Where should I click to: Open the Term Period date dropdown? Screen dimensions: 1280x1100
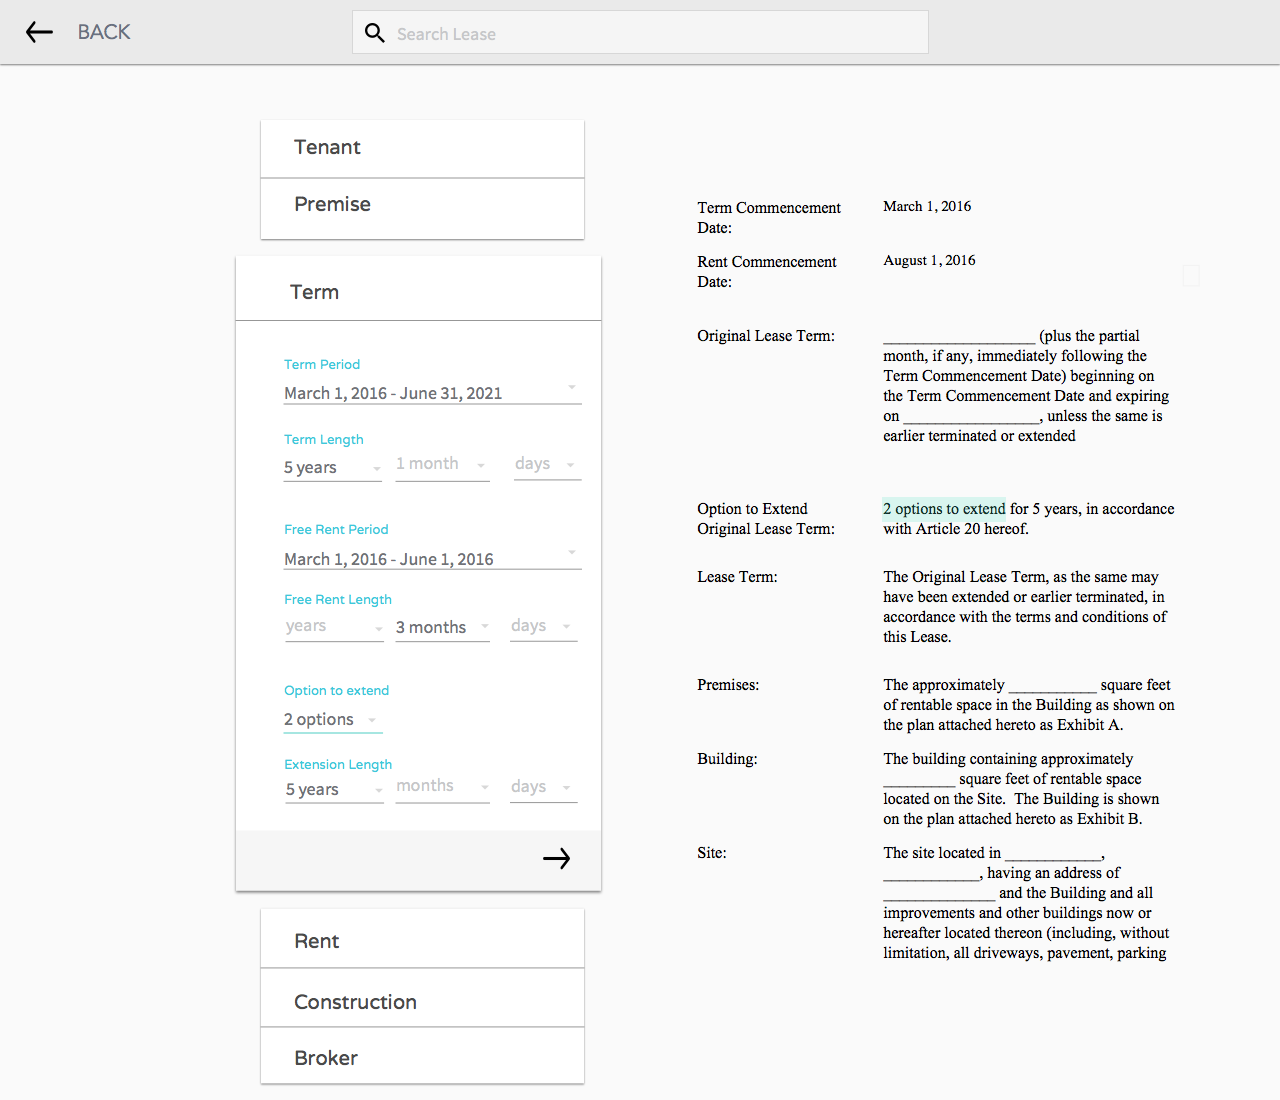pyautogui.click(x=432, y=392)
